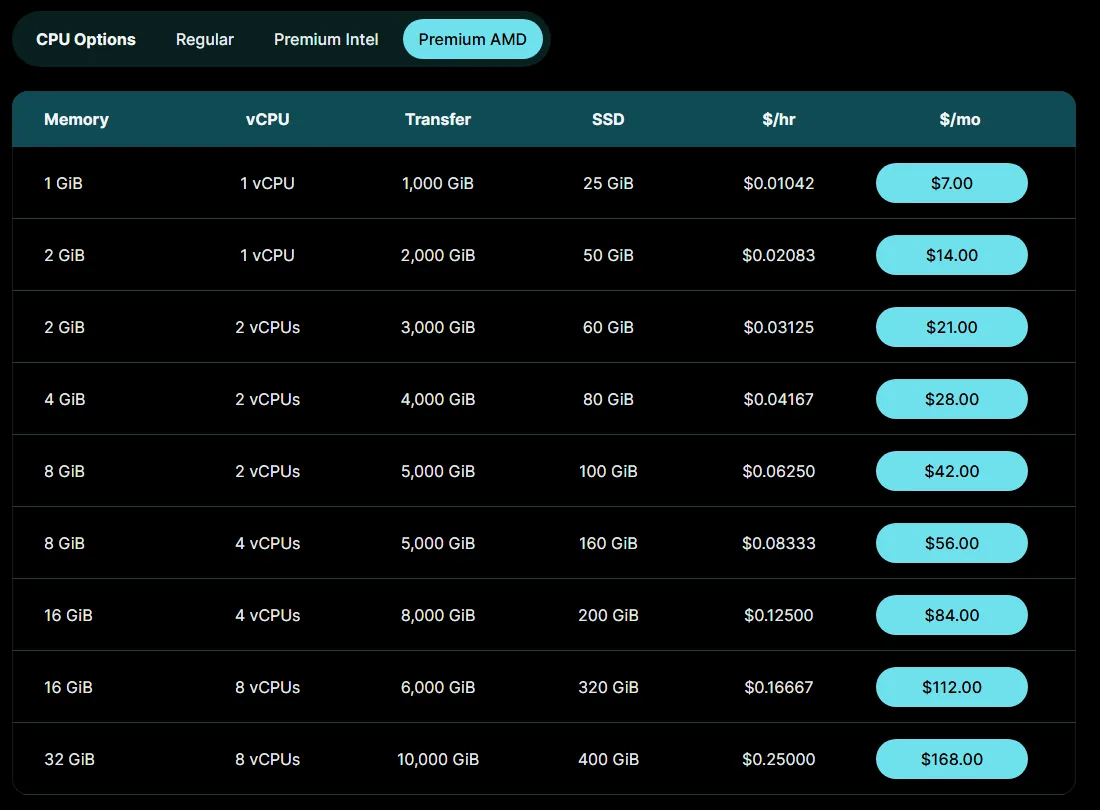Viewport: 1100px width, 810px height.
Task: Click the $14.00 monthly price button
Action: (951, 255)
